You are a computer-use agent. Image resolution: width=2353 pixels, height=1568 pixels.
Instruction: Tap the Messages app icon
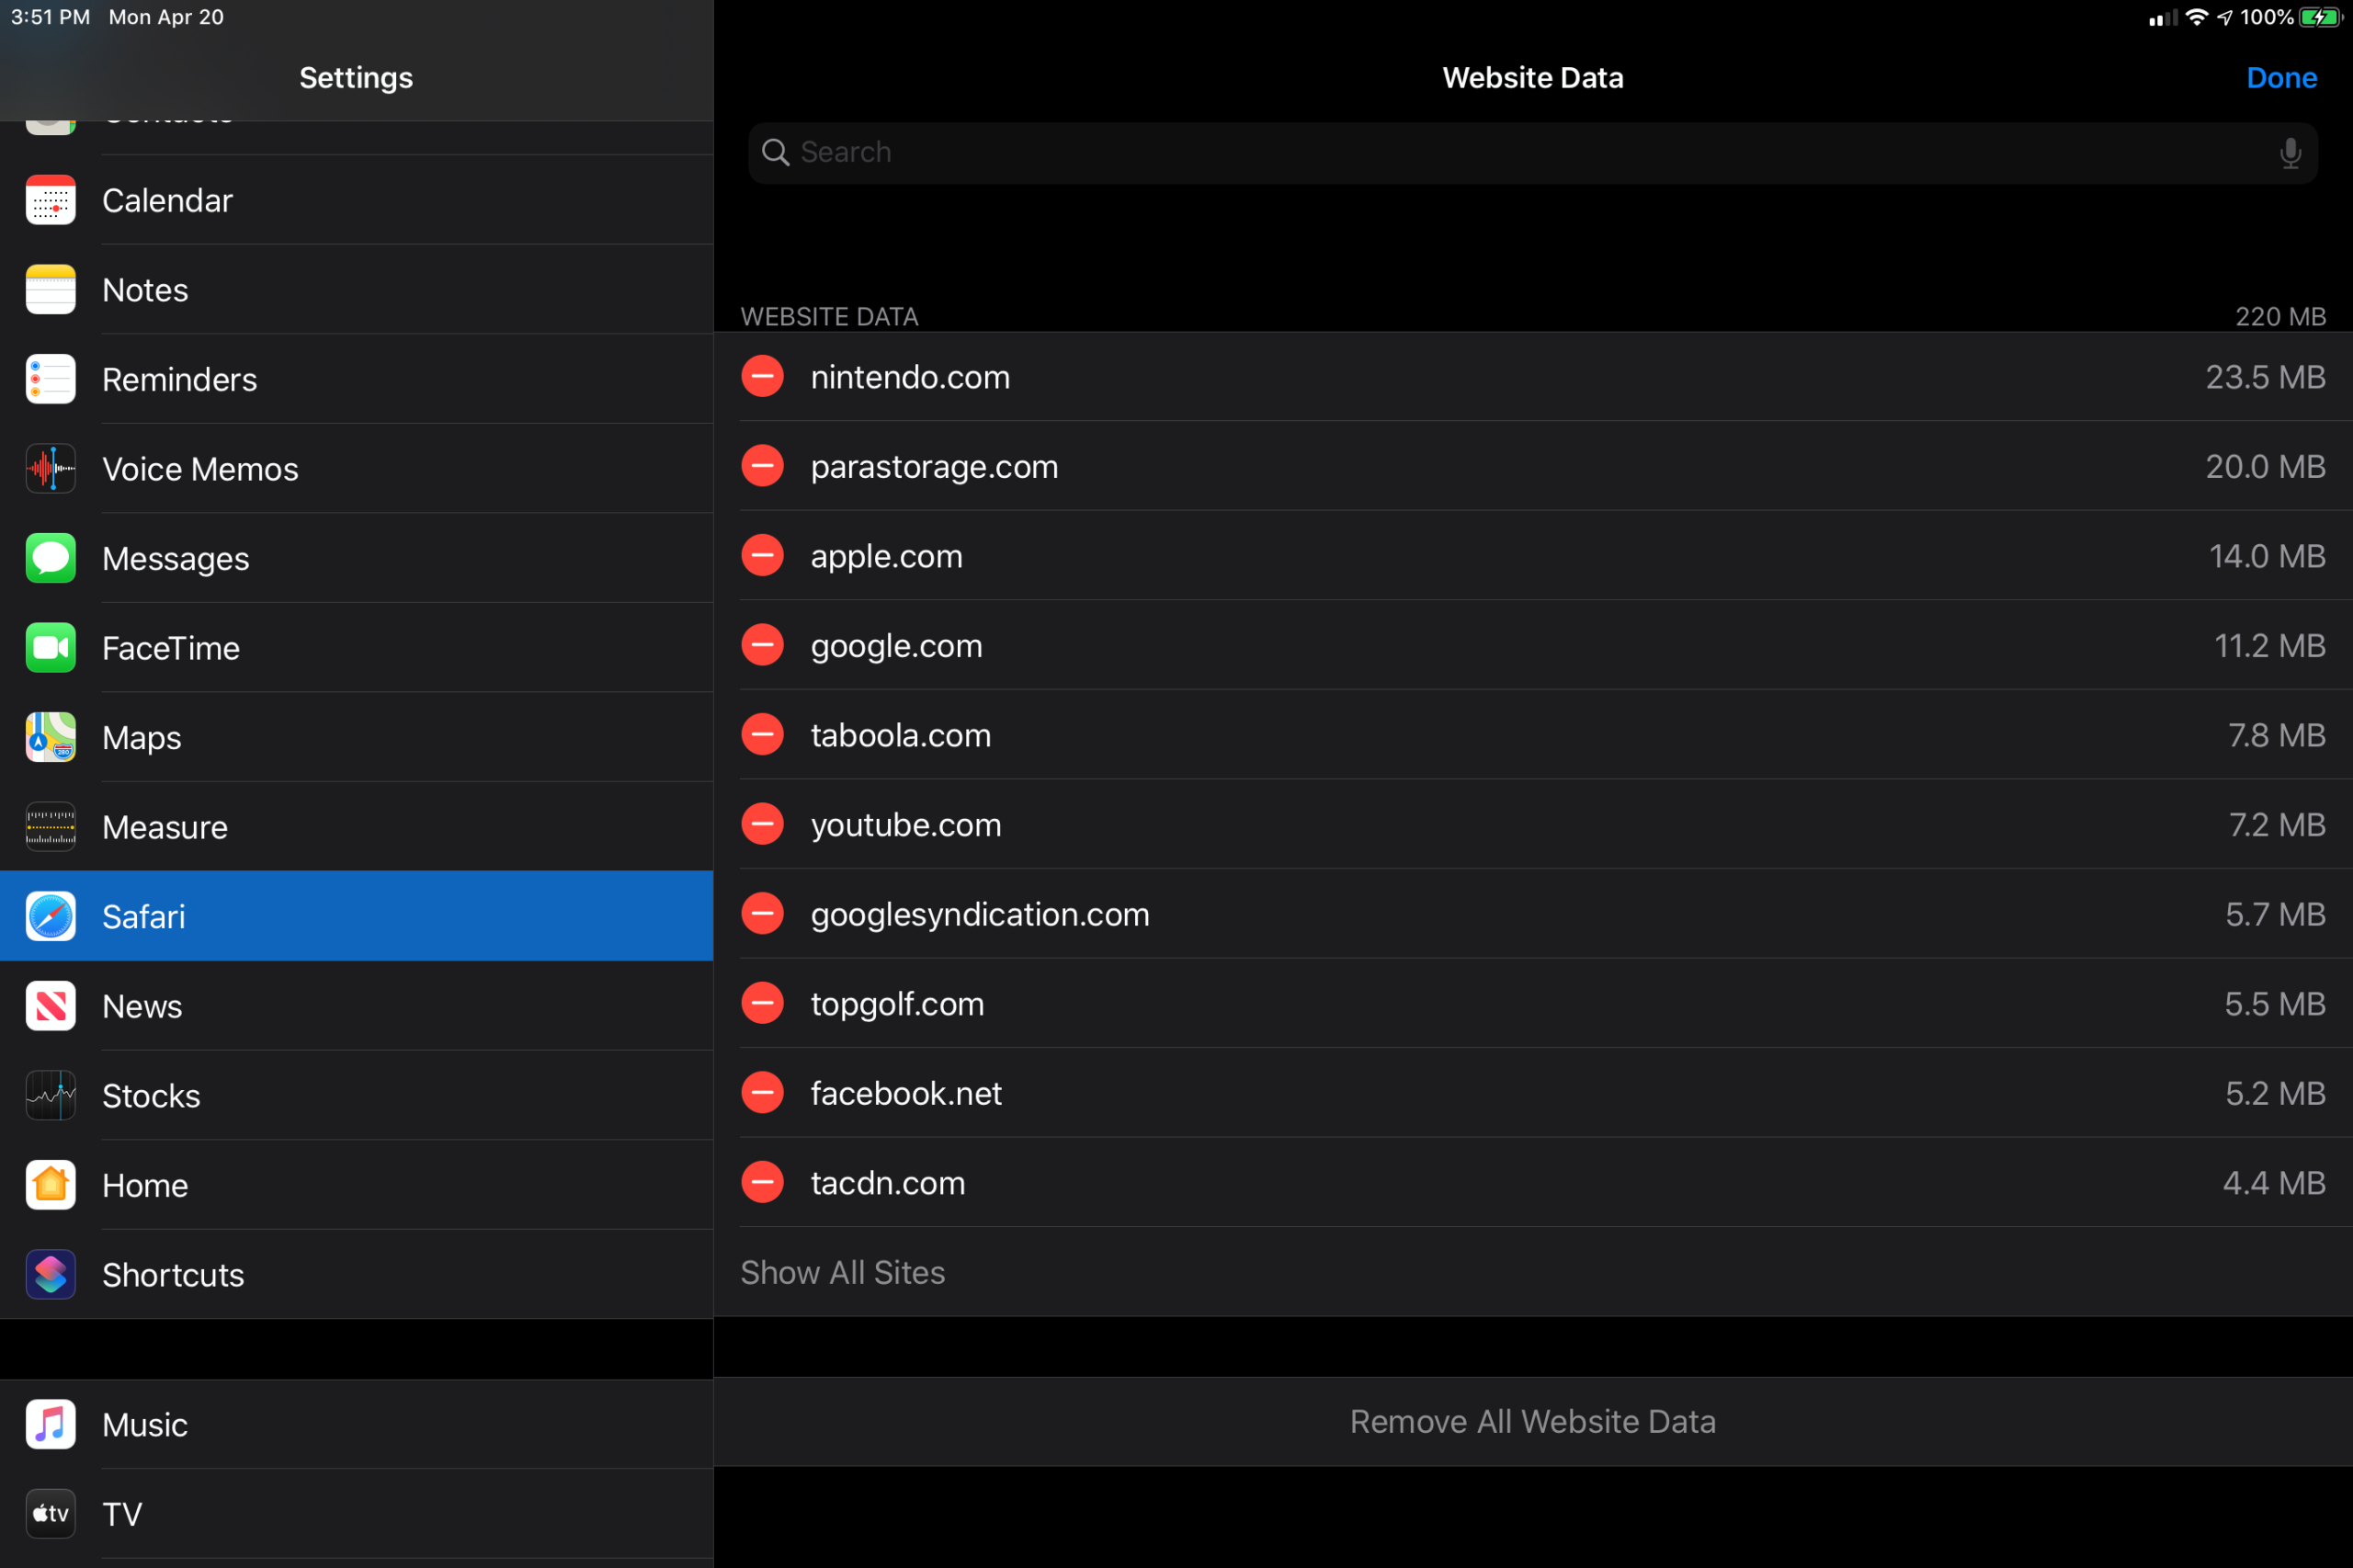47,558
